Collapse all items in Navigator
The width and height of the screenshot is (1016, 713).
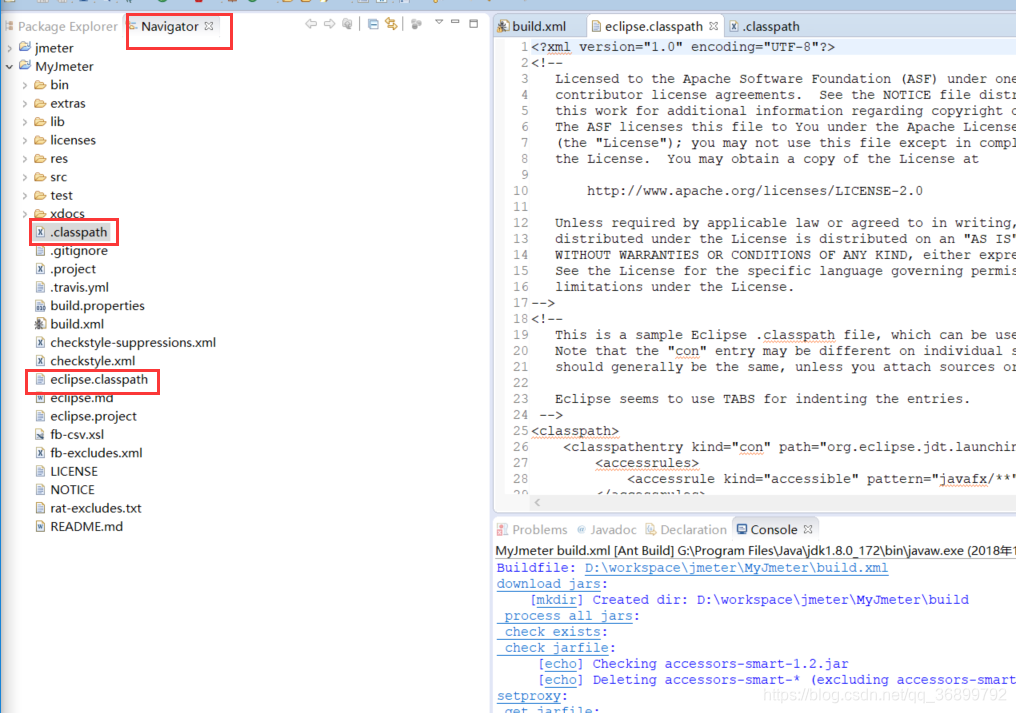point(373,24)
